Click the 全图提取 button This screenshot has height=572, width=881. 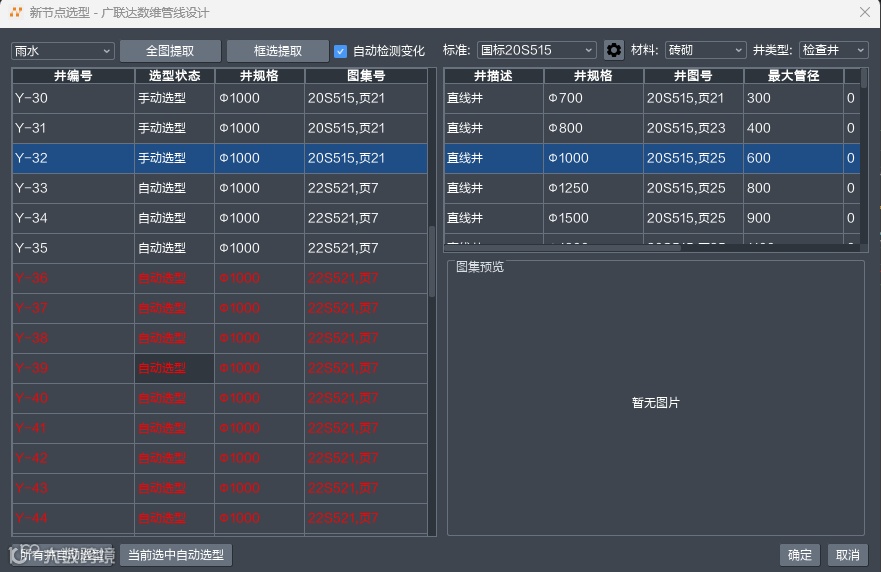(170, 51)
